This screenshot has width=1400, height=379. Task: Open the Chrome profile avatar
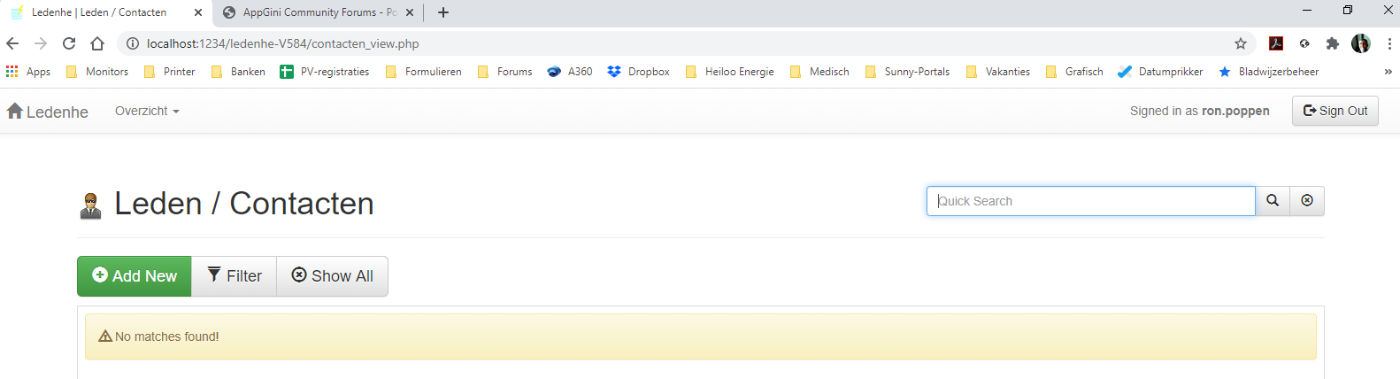pyautogui.click(x=1361, y=43)
